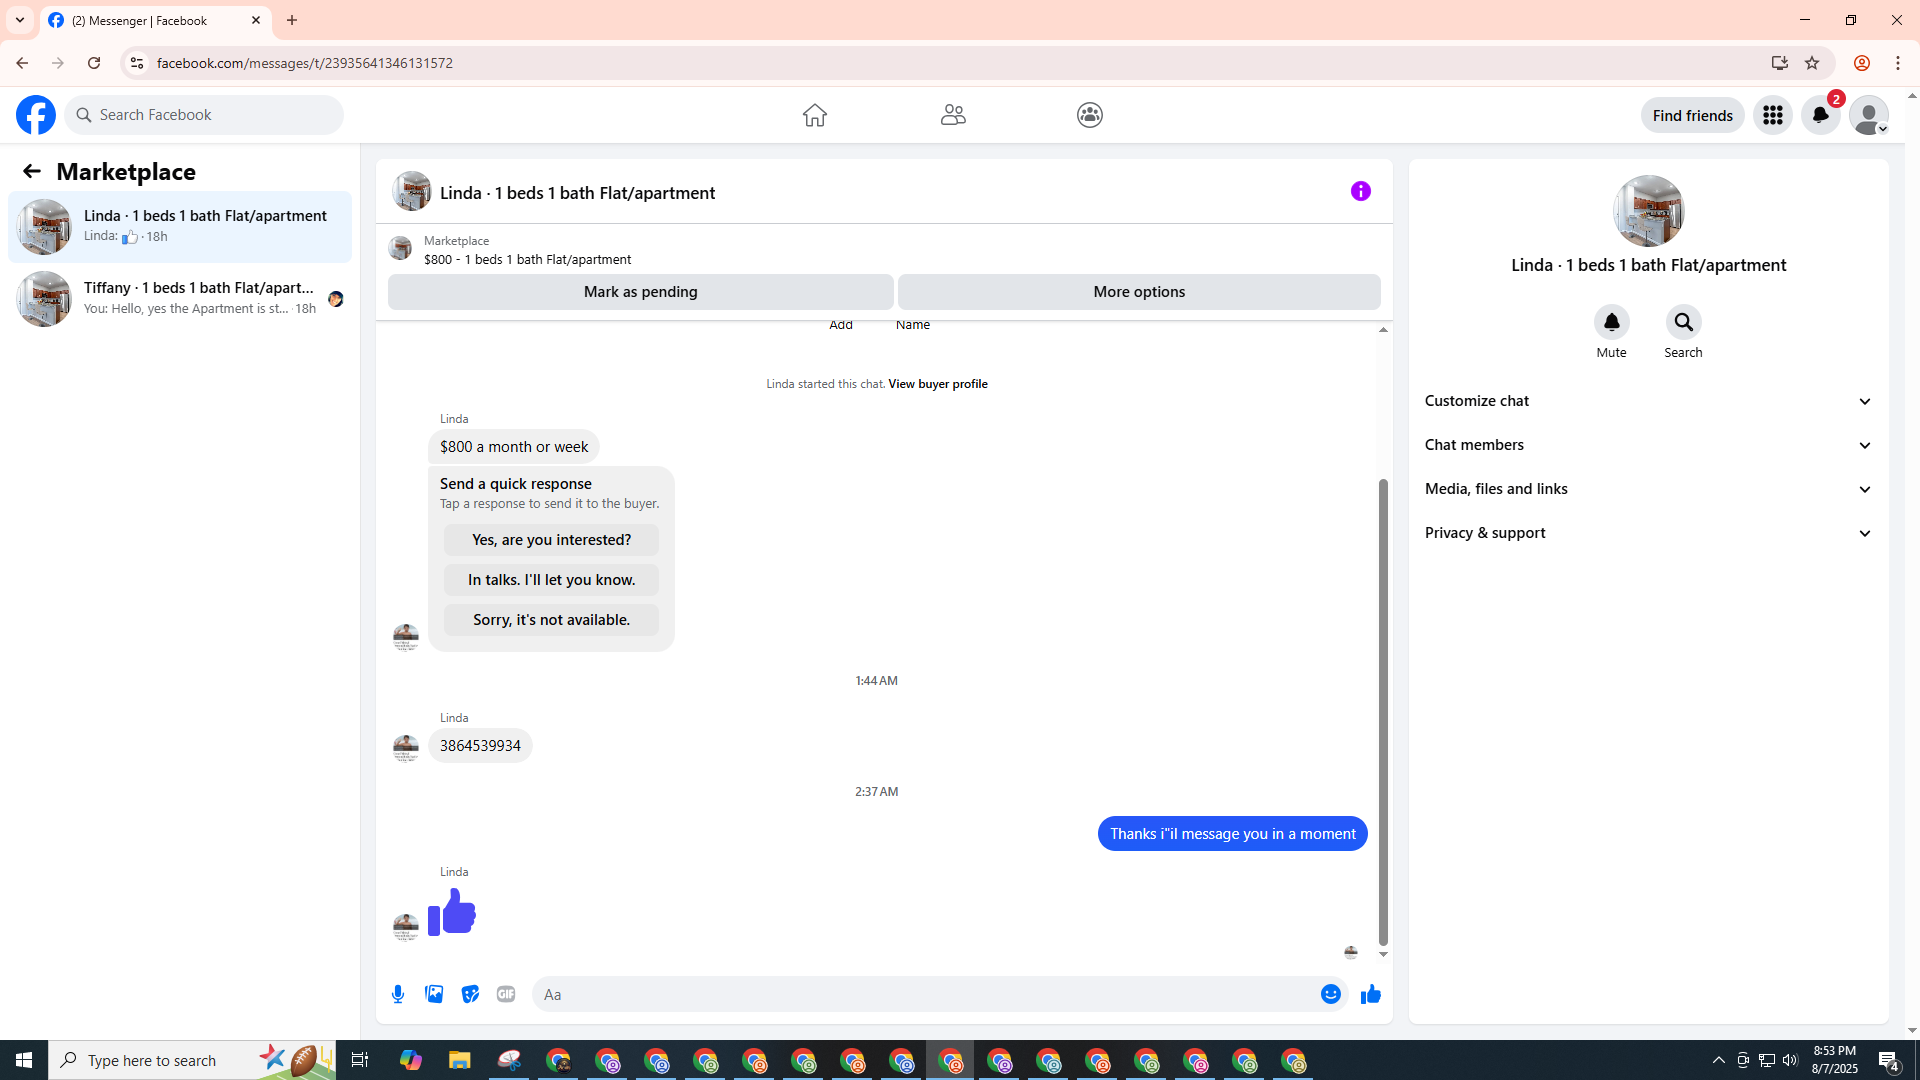1920x1080 pixels.
Task: Click the taskbar search box
Action: [192, 1060]
